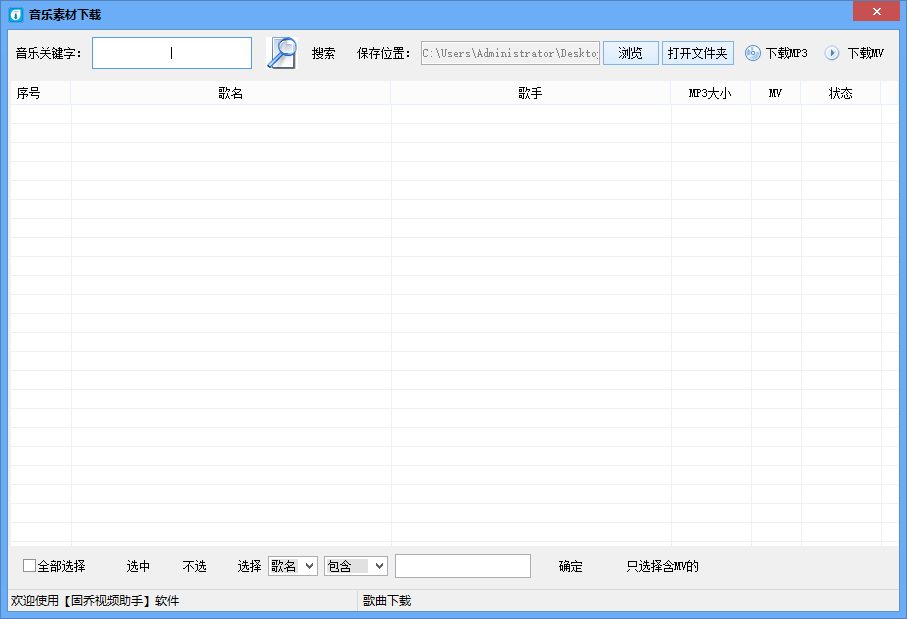The image size is (907, 619).
Task: Click the 歌手 column header
Action: pos(531,92)
